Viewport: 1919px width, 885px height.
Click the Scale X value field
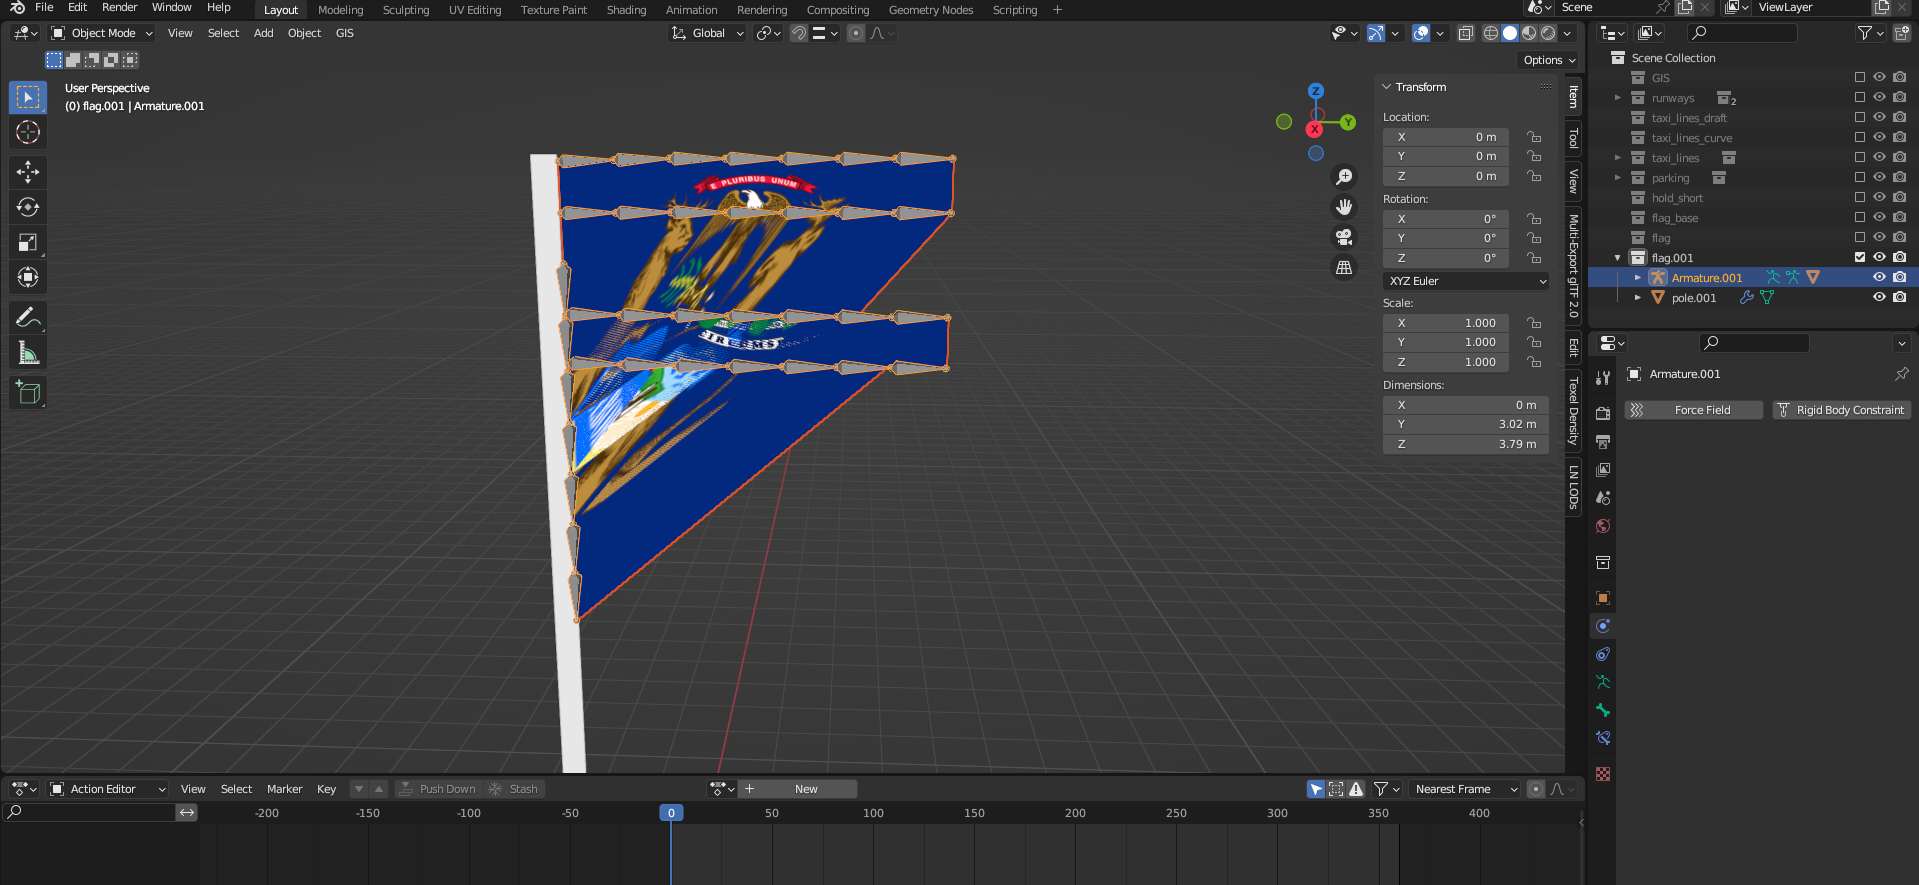coord(1446,323)
